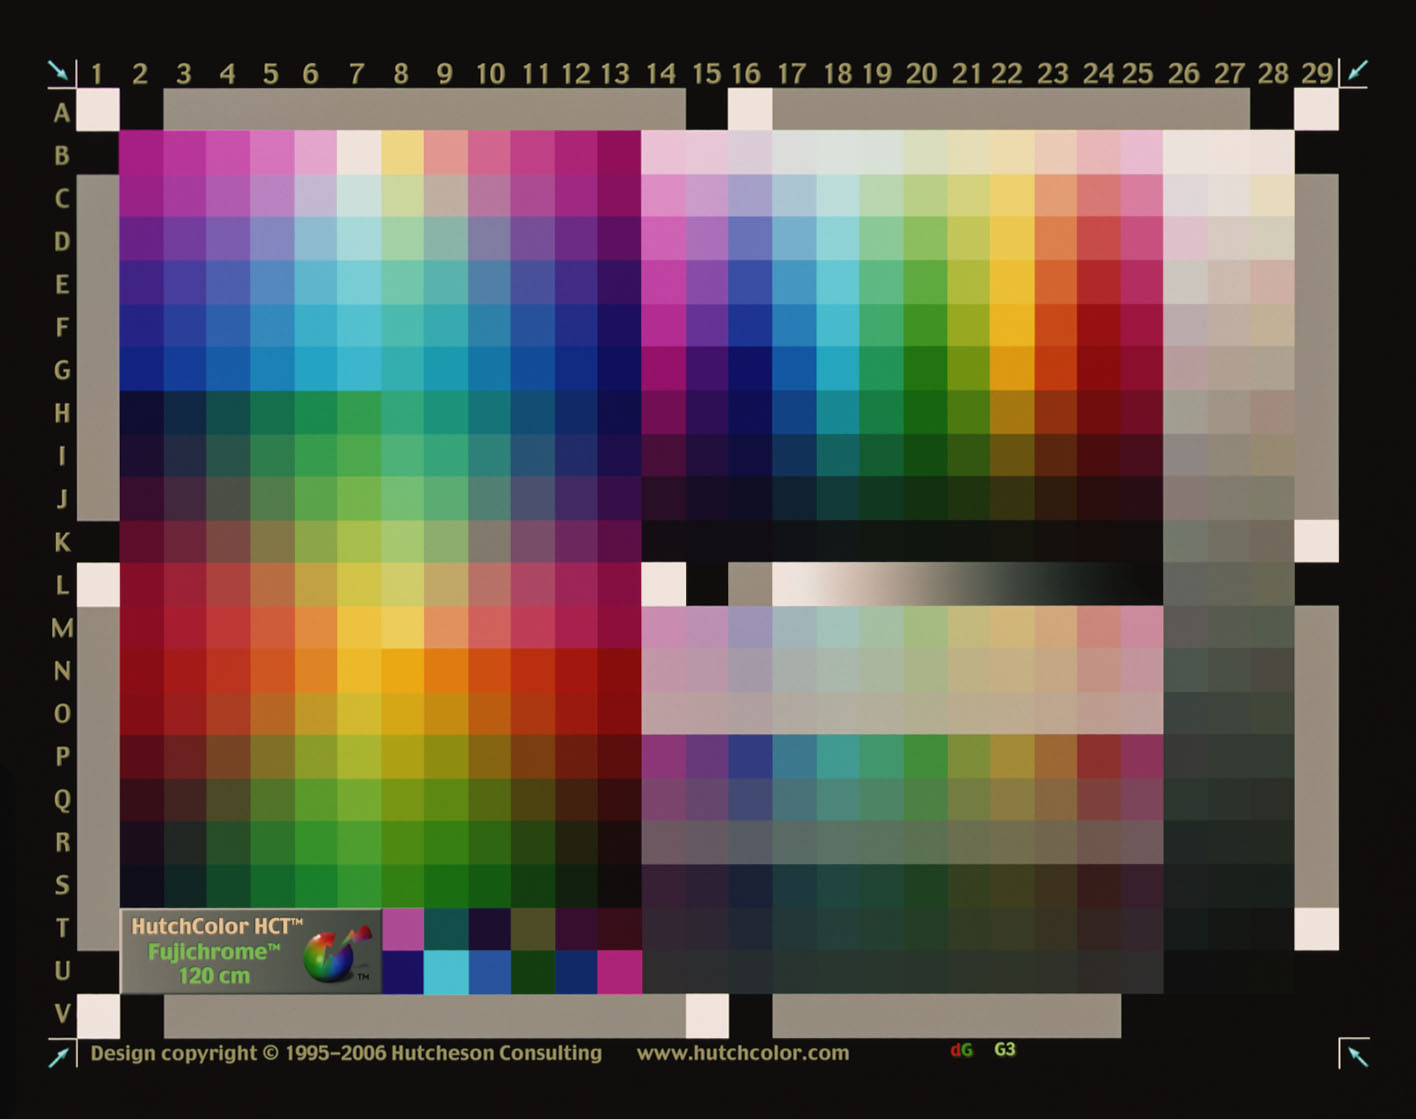Viewport: 1416px width, 1119px height.
Task: Click the white-to-black gradient strip in row L
Action: click(967, 584)
